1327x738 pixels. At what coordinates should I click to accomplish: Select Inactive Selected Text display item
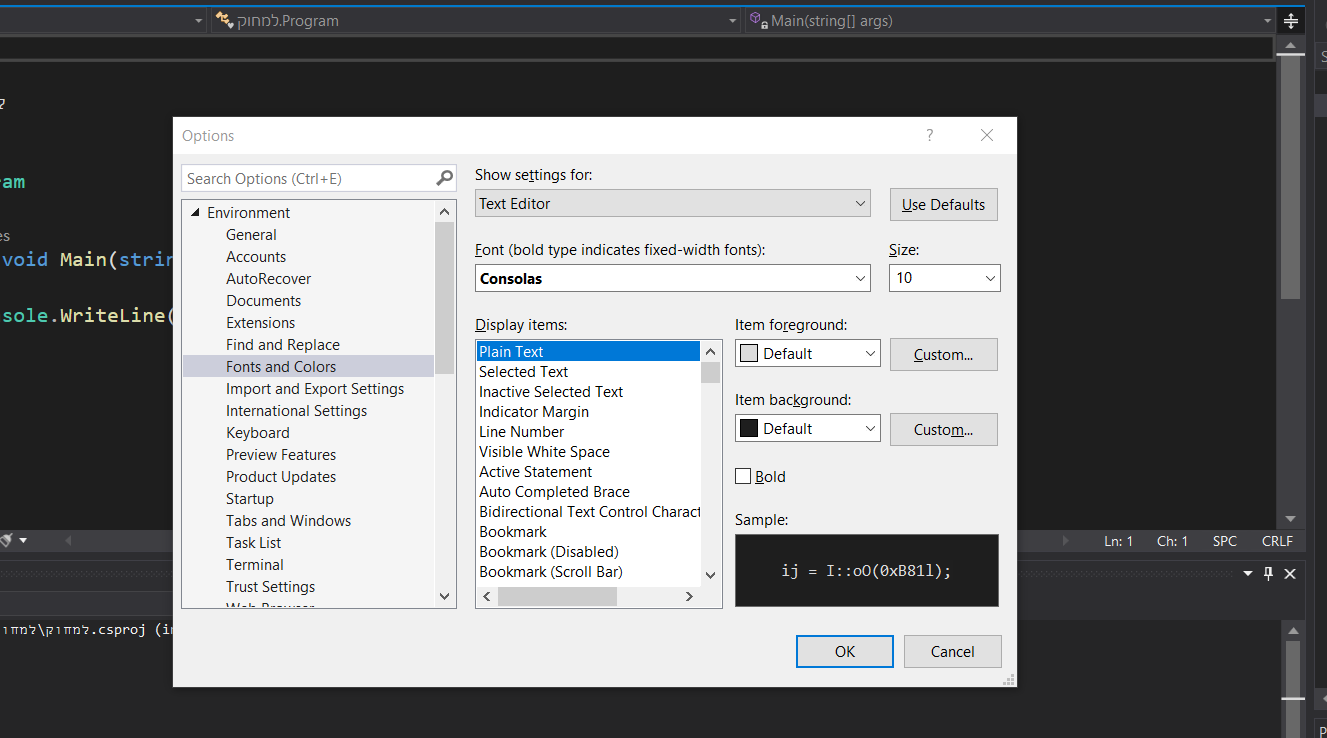[x=588, y=391]
